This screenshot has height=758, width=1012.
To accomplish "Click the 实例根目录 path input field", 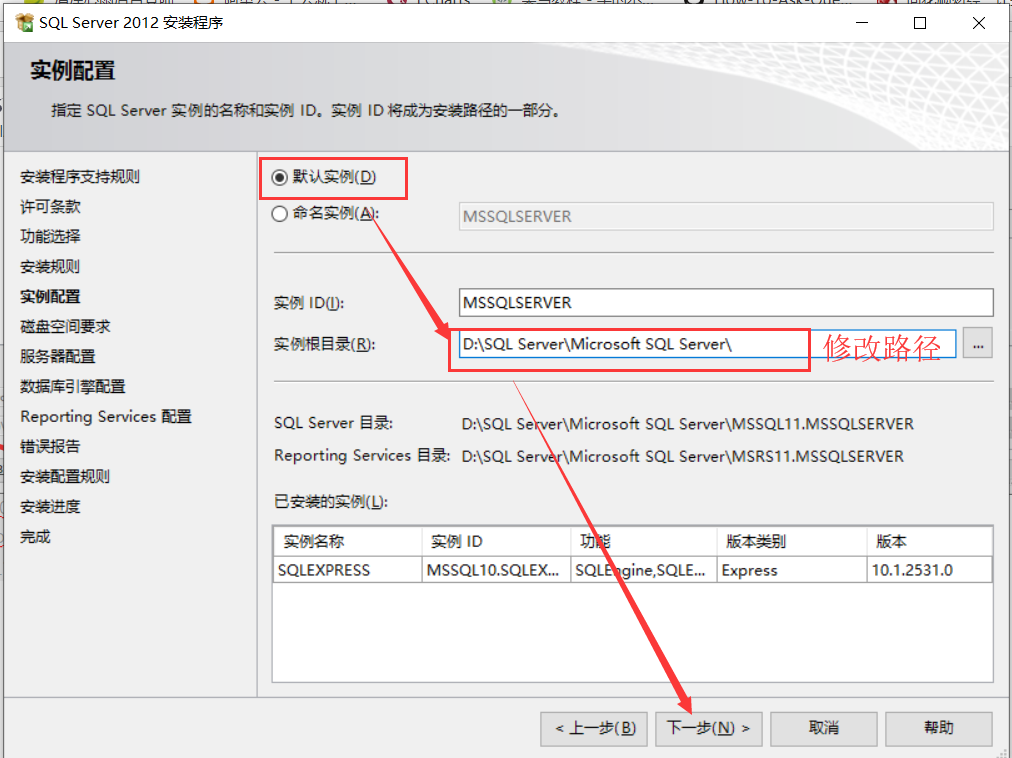I will 707,344.
